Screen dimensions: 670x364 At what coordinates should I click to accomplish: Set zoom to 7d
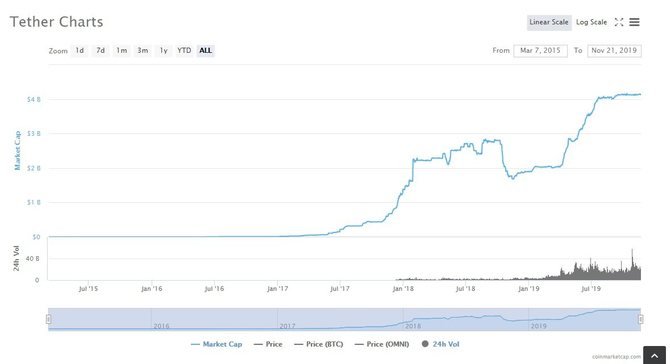coord(100,50)
